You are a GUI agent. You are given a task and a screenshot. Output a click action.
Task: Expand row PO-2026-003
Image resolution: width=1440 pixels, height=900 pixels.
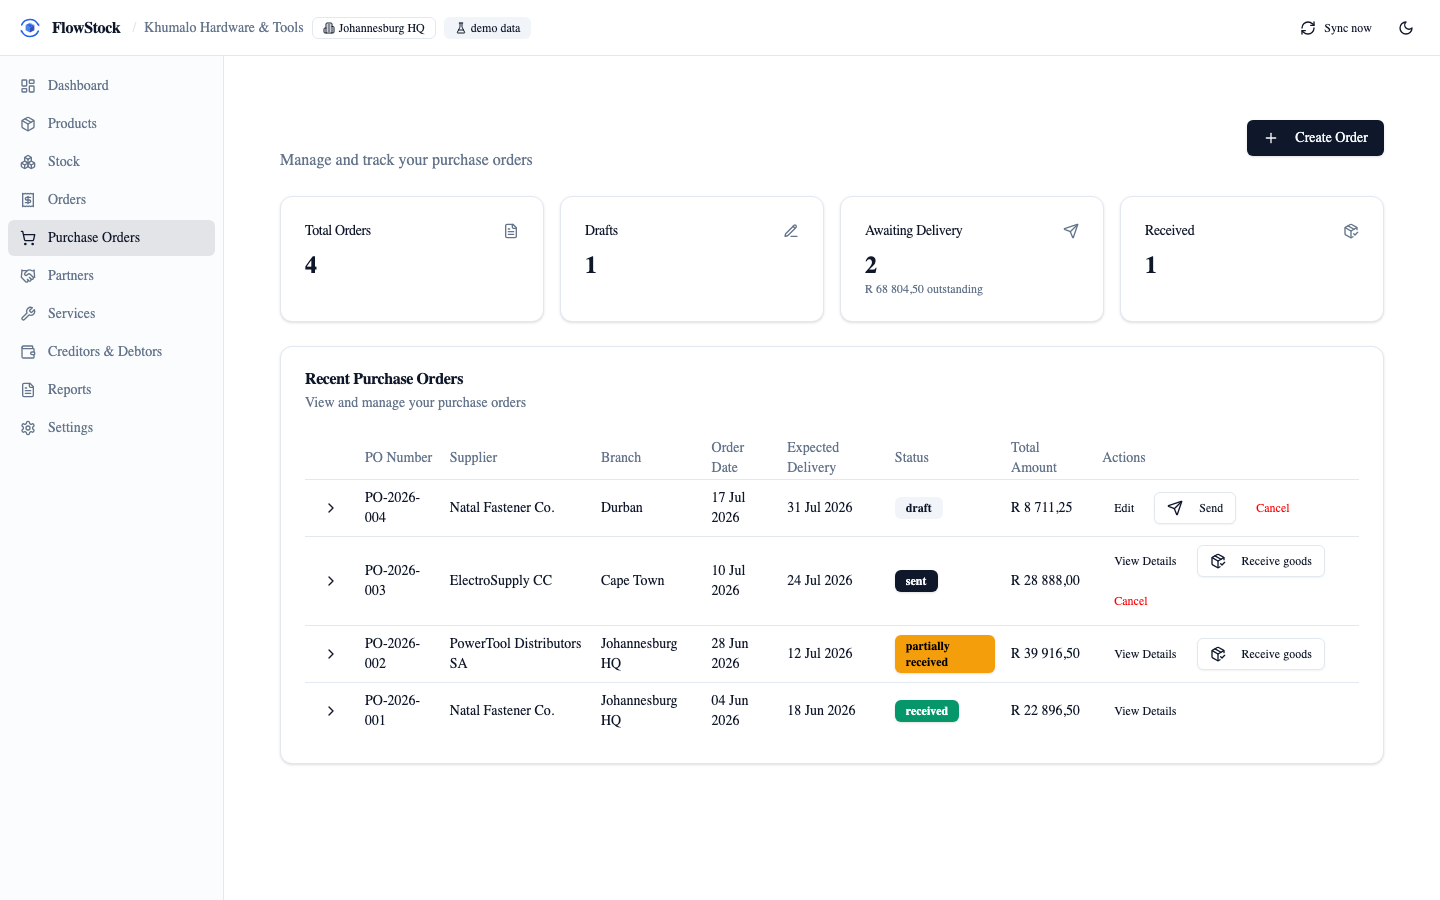(331, 581)
